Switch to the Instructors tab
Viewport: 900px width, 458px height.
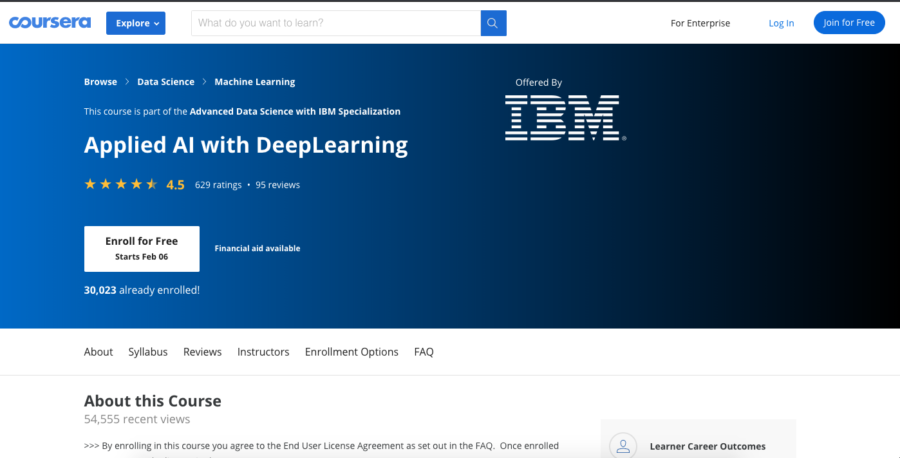(263, 352)
